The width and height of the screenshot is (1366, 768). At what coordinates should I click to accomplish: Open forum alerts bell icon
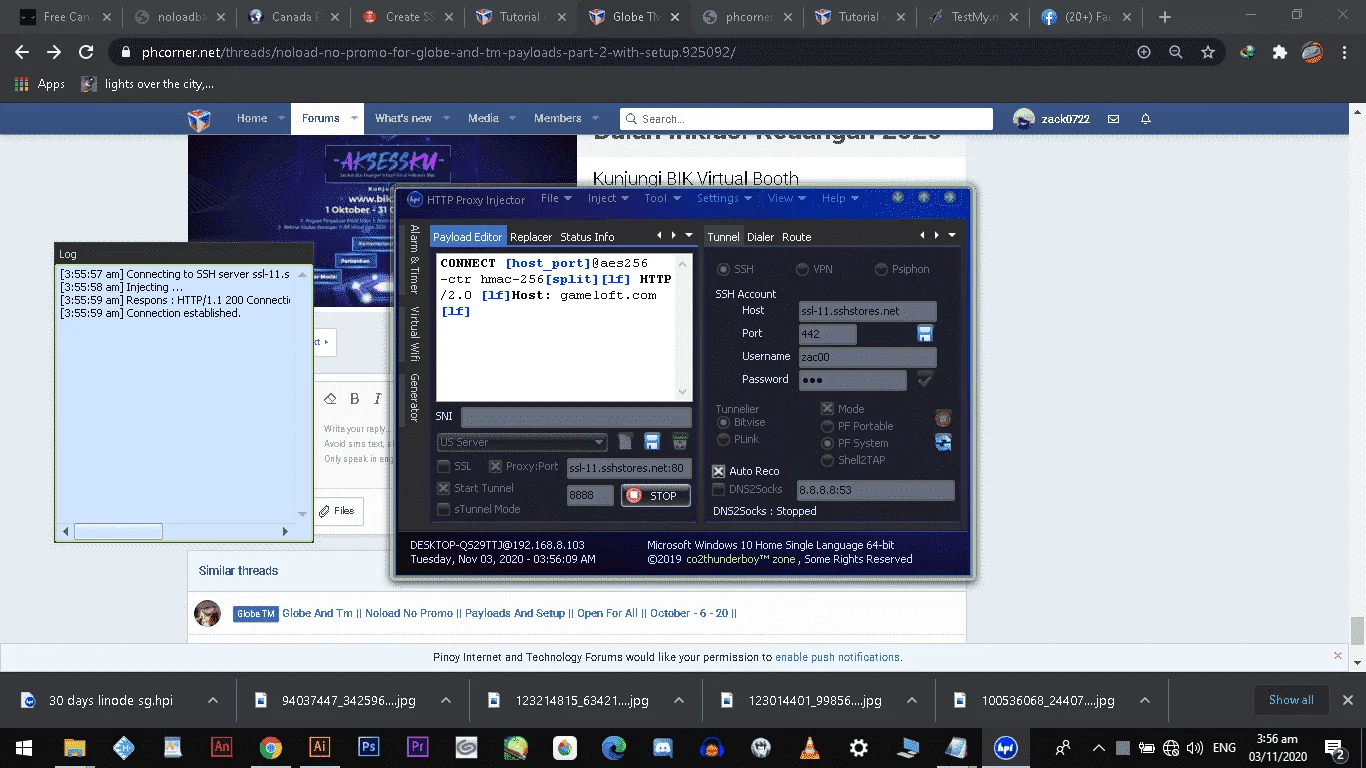click(1146, 119)
